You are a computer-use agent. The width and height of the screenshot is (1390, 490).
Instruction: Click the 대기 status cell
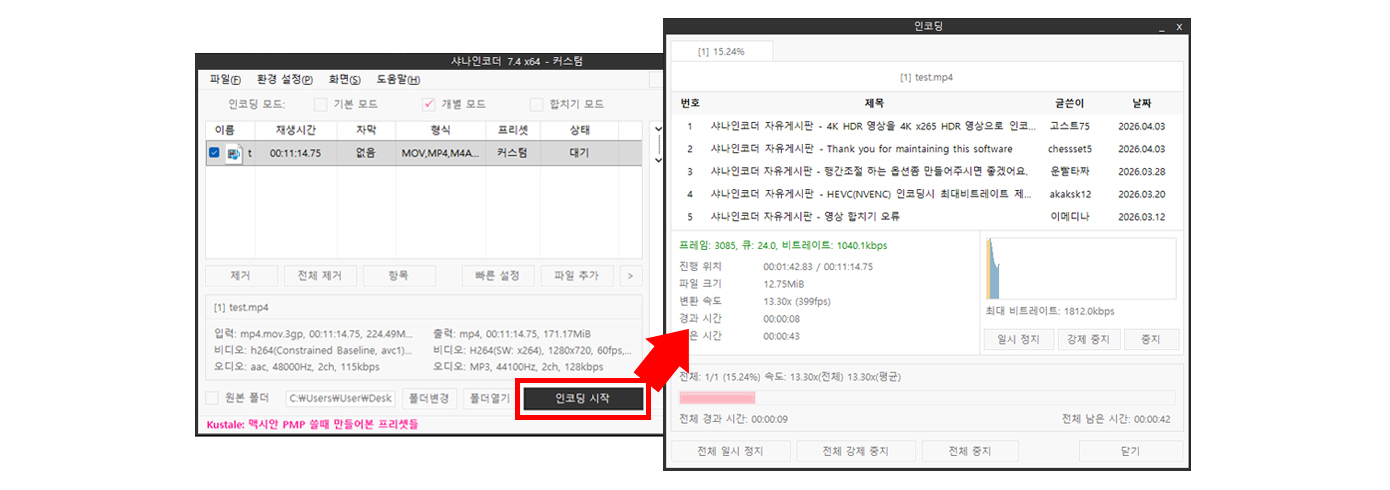579,153
